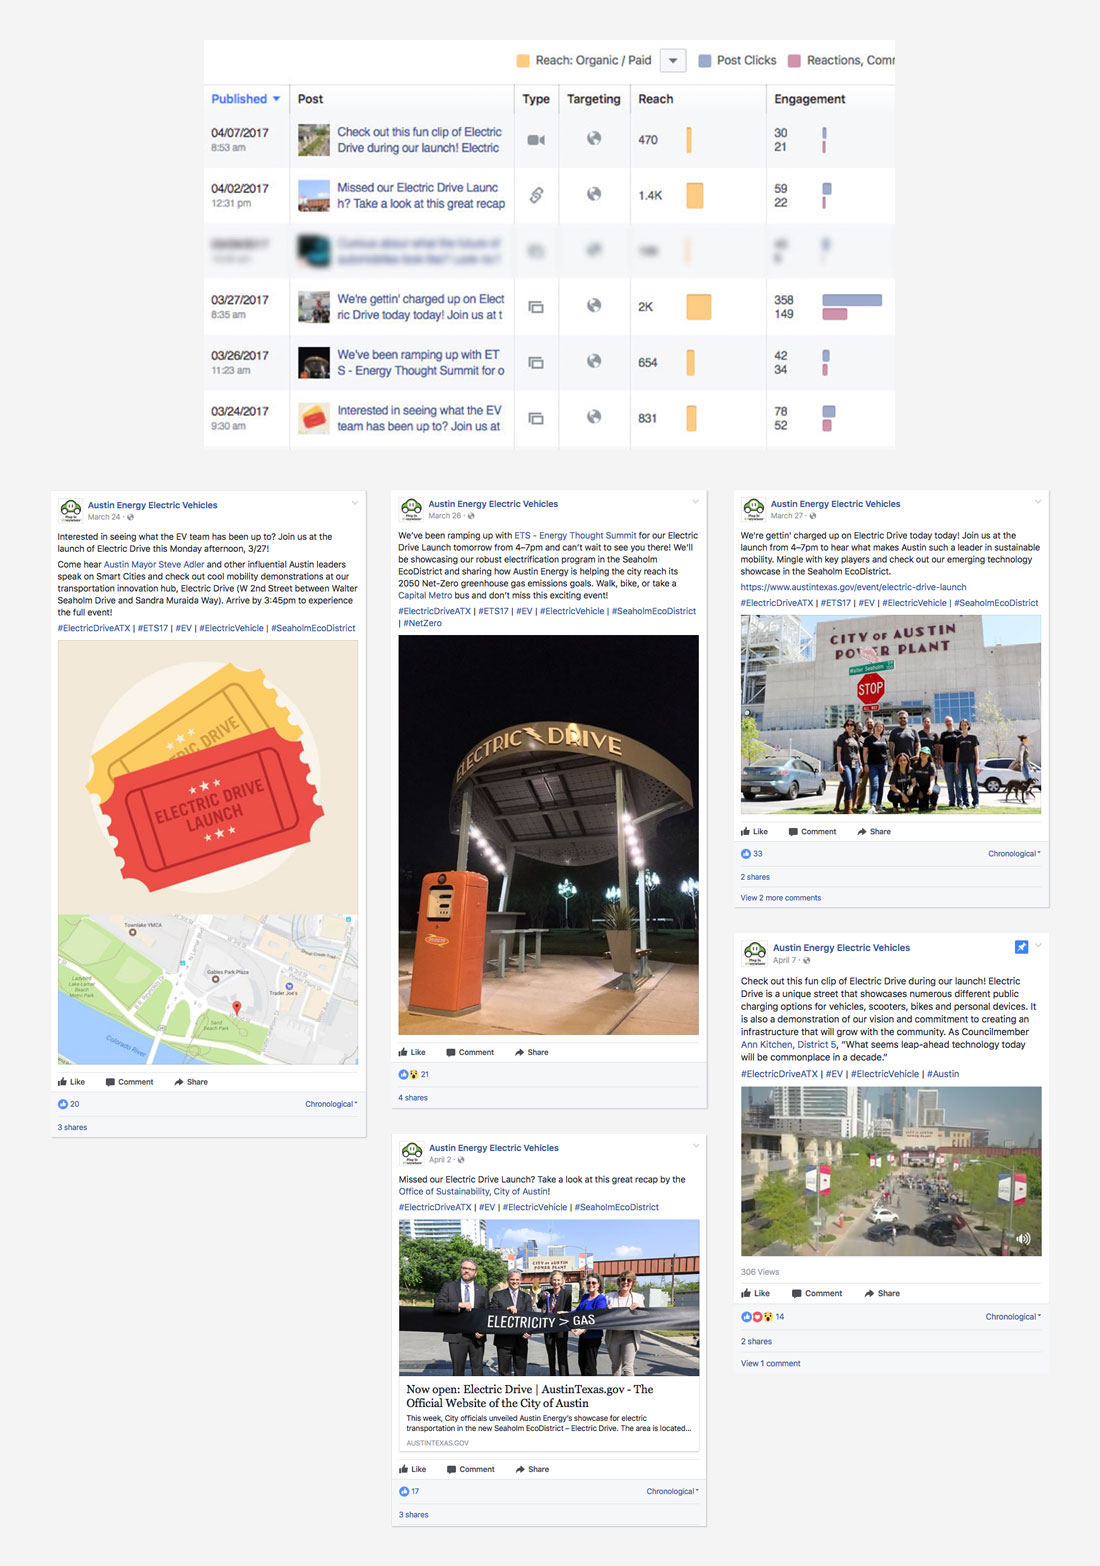1100x1566 pixels.
Task: Share the March 24 post
Action: [x=191, y=1082]
